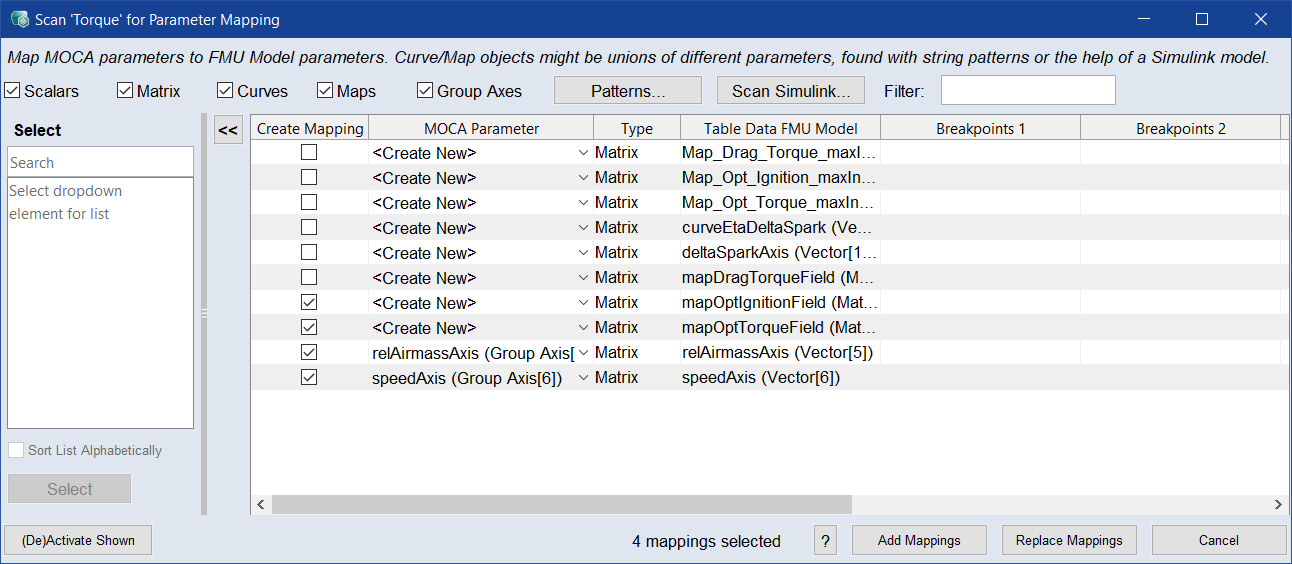The height and width of the screenshot is (564, 1292).
Task: Expand the relAirmassAxis MOCA Parameter dropdown
Action: pos(583,353)
